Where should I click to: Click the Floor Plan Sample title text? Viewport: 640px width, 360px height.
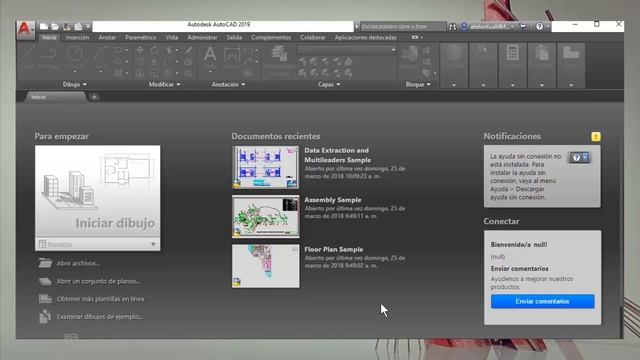coord(333,249)
